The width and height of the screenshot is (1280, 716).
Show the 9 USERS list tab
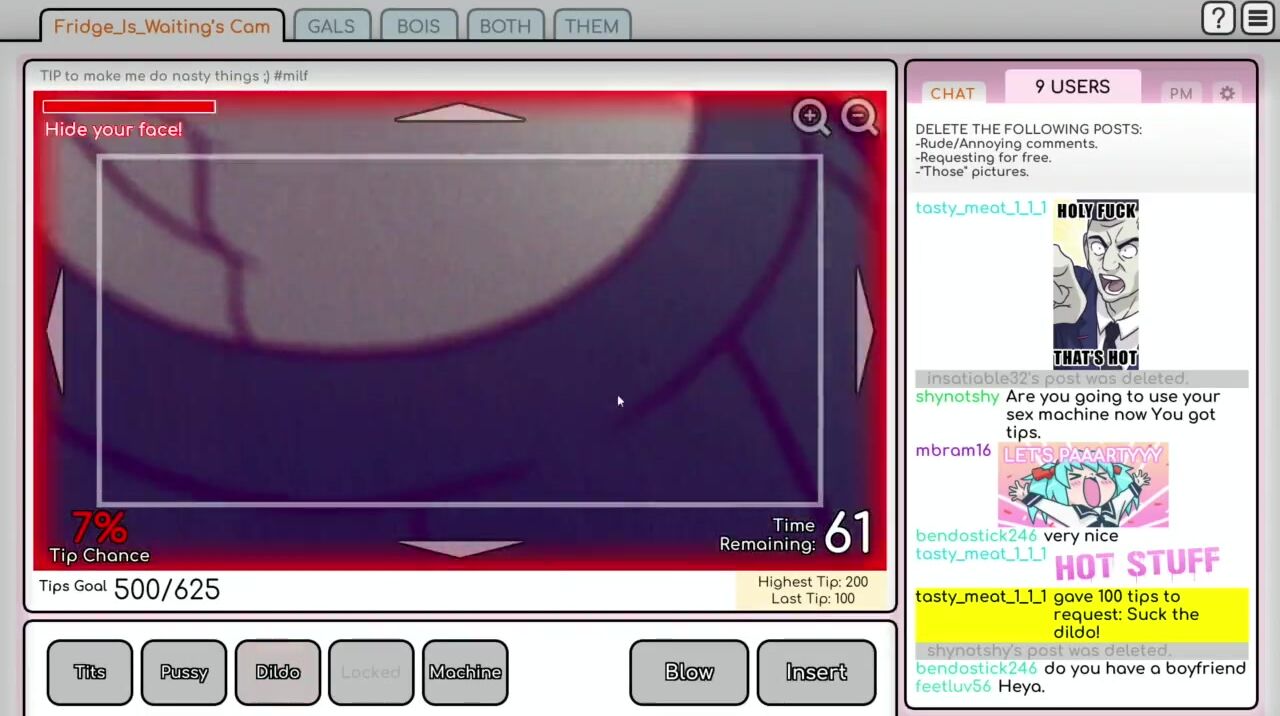coord(1072,87)
